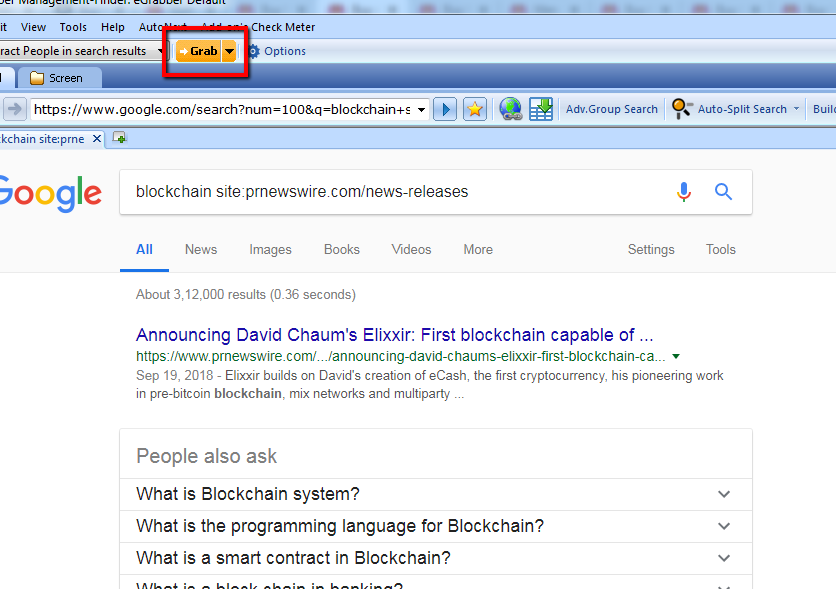
Task: Close the blockchain site:prne browser tab
Action: point(97,139)
